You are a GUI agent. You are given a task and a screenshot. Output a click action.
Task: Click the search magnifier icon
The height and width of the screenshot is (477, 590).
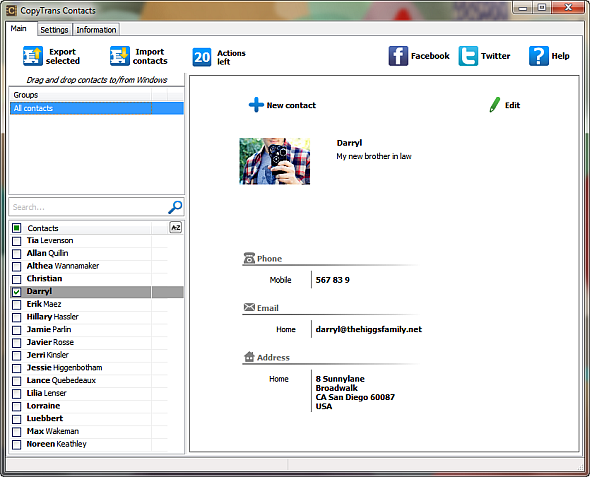coord(175,207)
